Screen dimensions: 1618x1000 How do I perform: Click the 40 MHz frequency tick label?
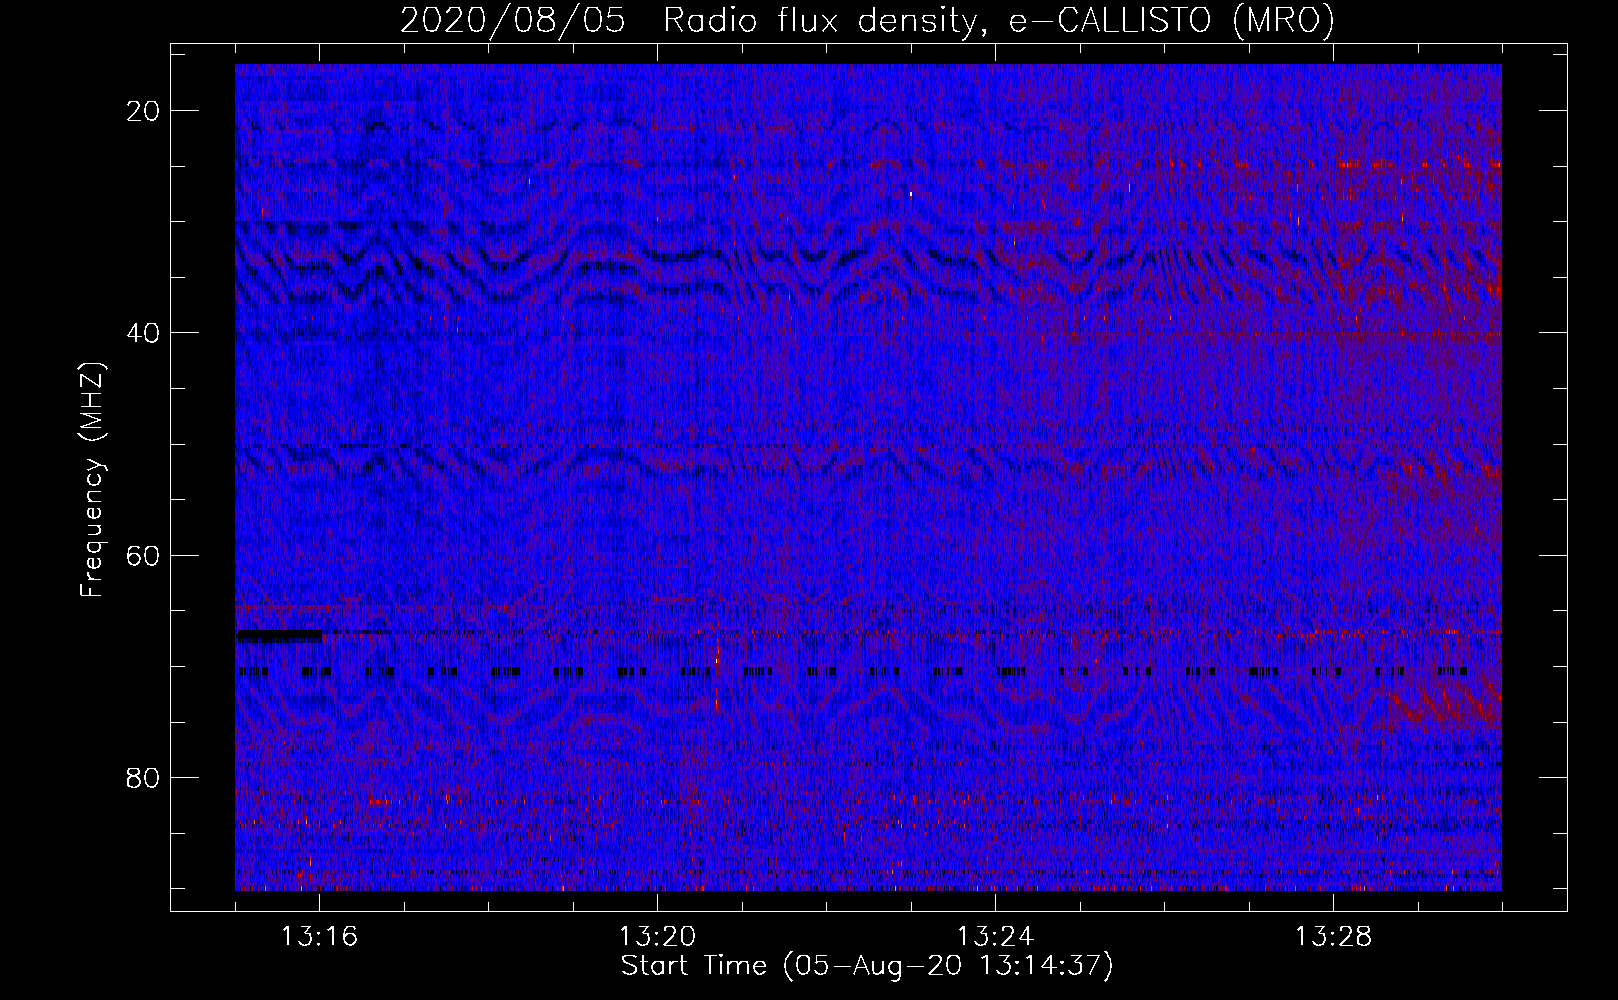(x=144, y=333)
